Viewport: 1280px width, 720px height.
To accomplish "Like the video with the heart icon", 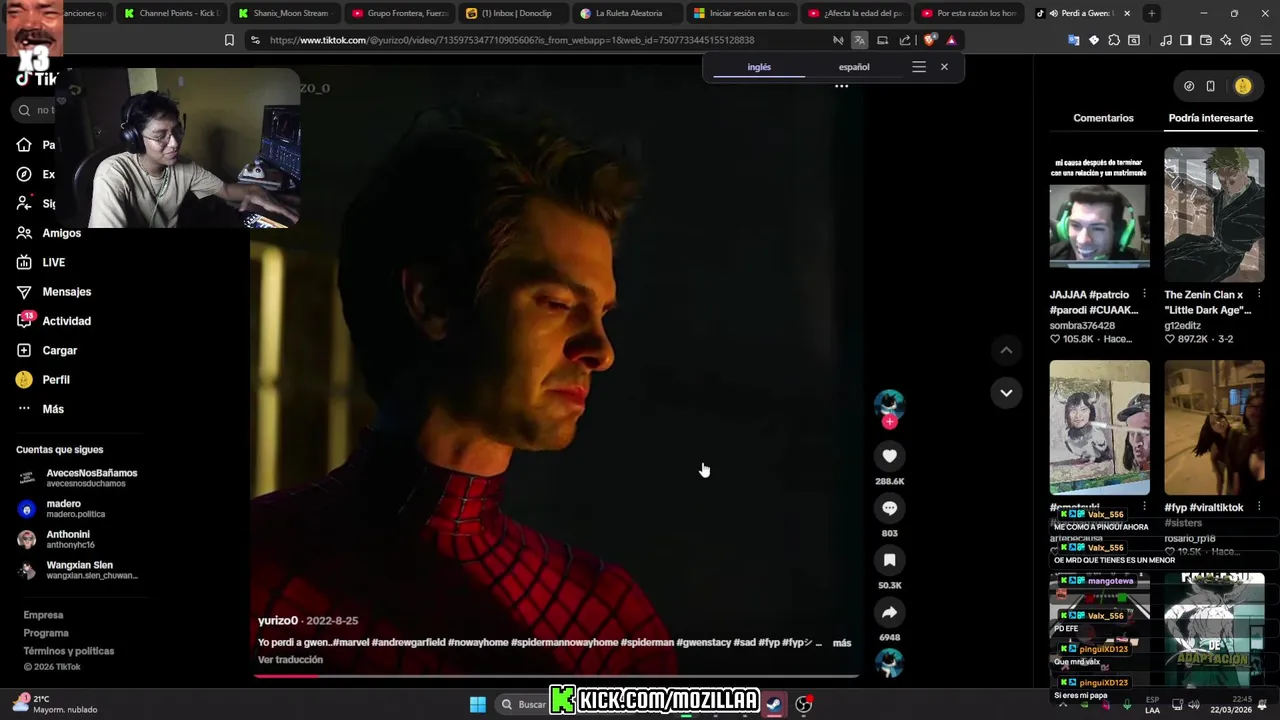I will coord(889,456).
